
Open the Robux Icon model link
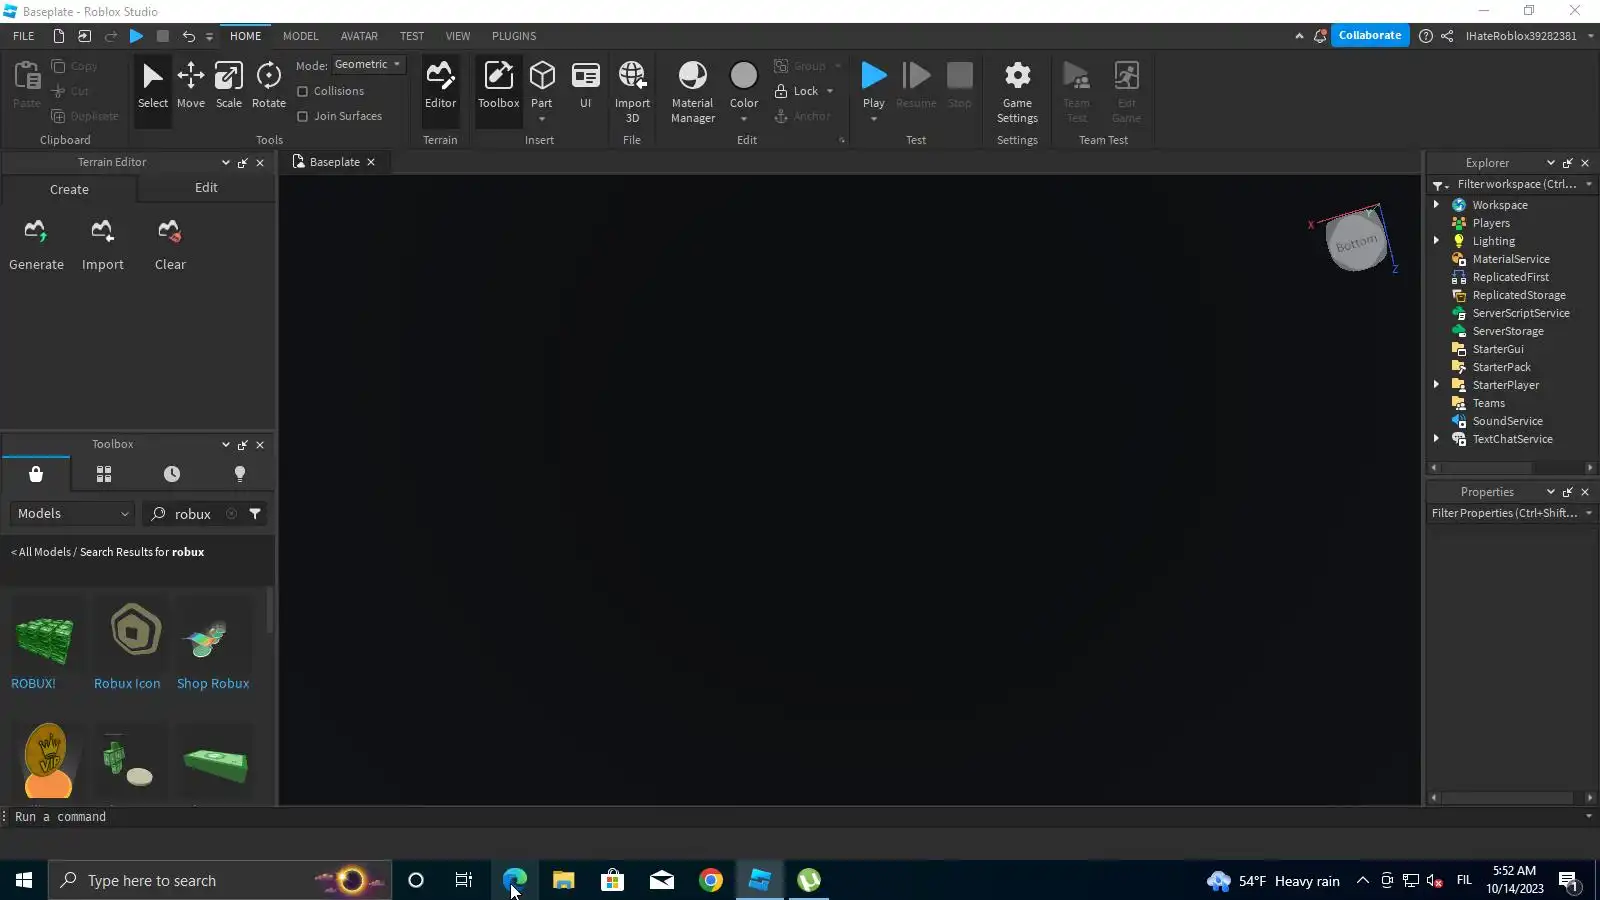coord(127,684)
